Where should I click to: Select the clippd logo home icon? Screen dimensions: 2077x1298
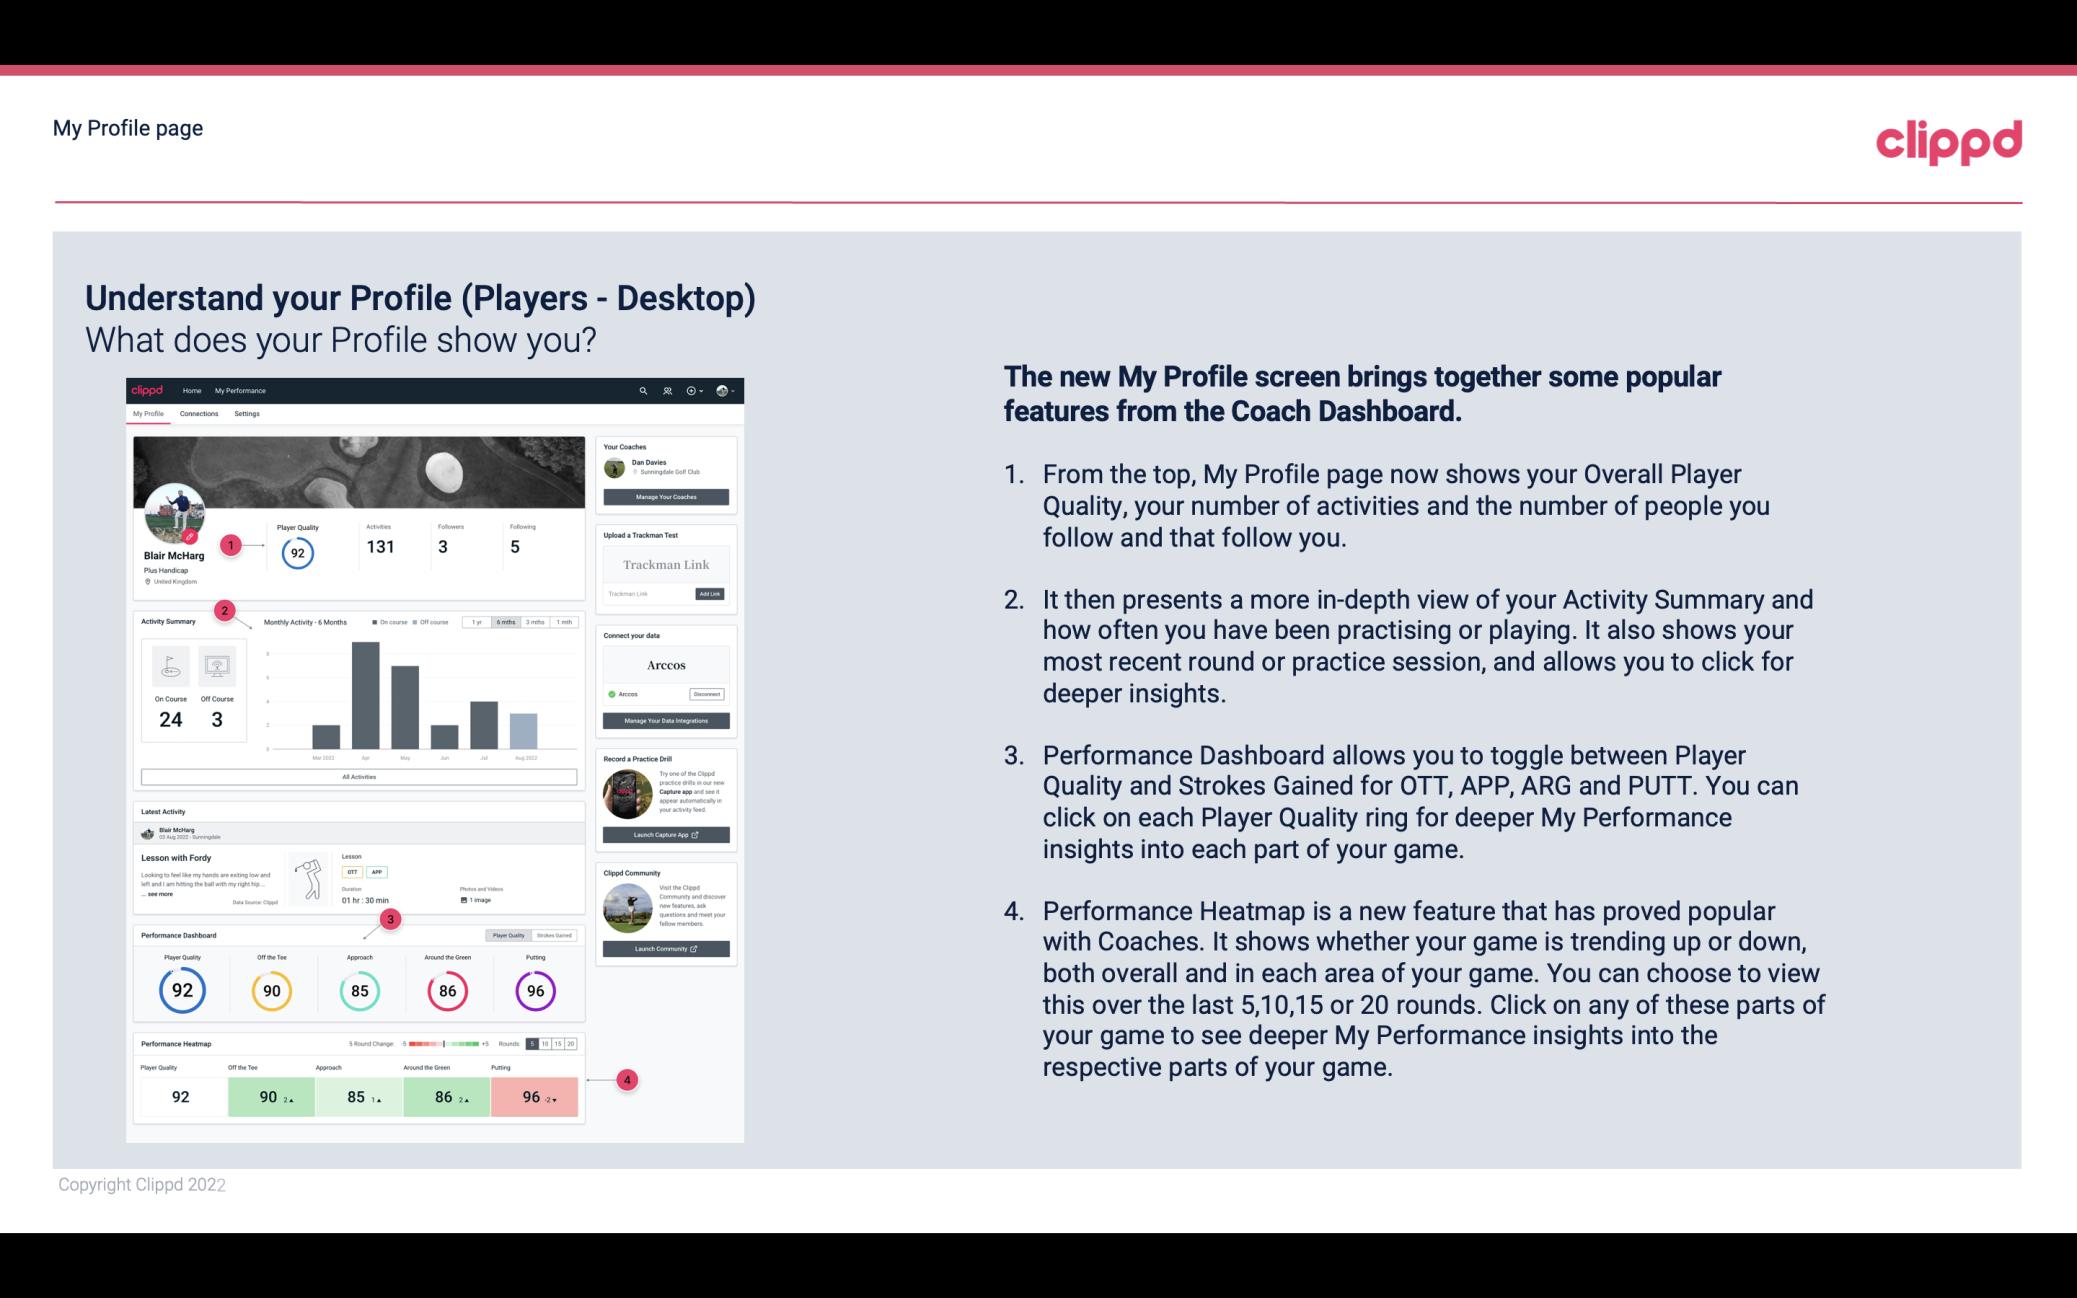151,390
